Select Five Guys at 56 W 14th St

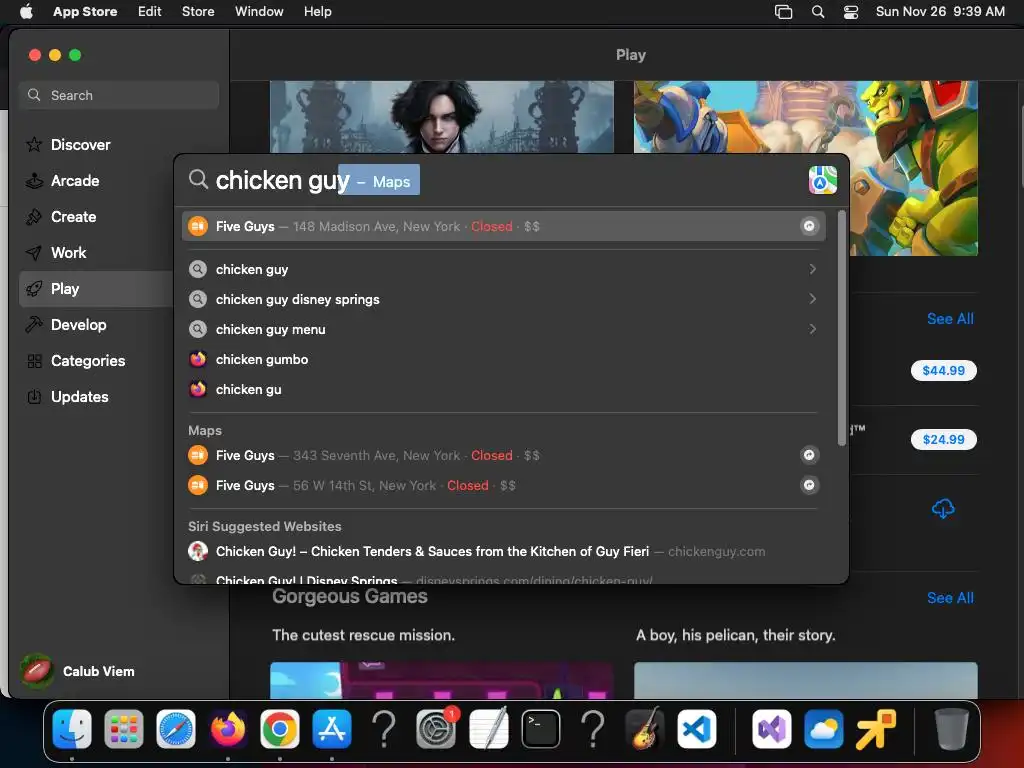[x=504, y=485]
